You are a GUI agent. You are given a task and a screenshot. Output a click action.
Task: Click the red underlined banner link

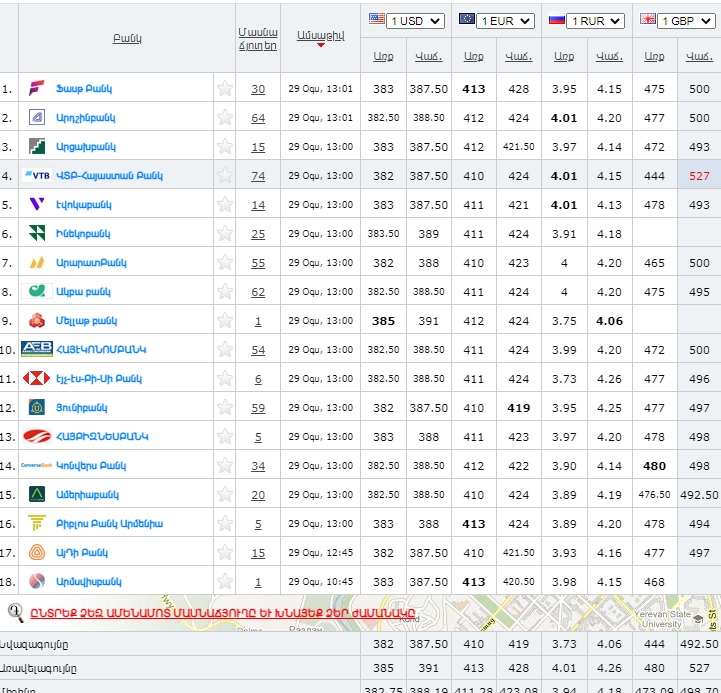click(223, 612)
